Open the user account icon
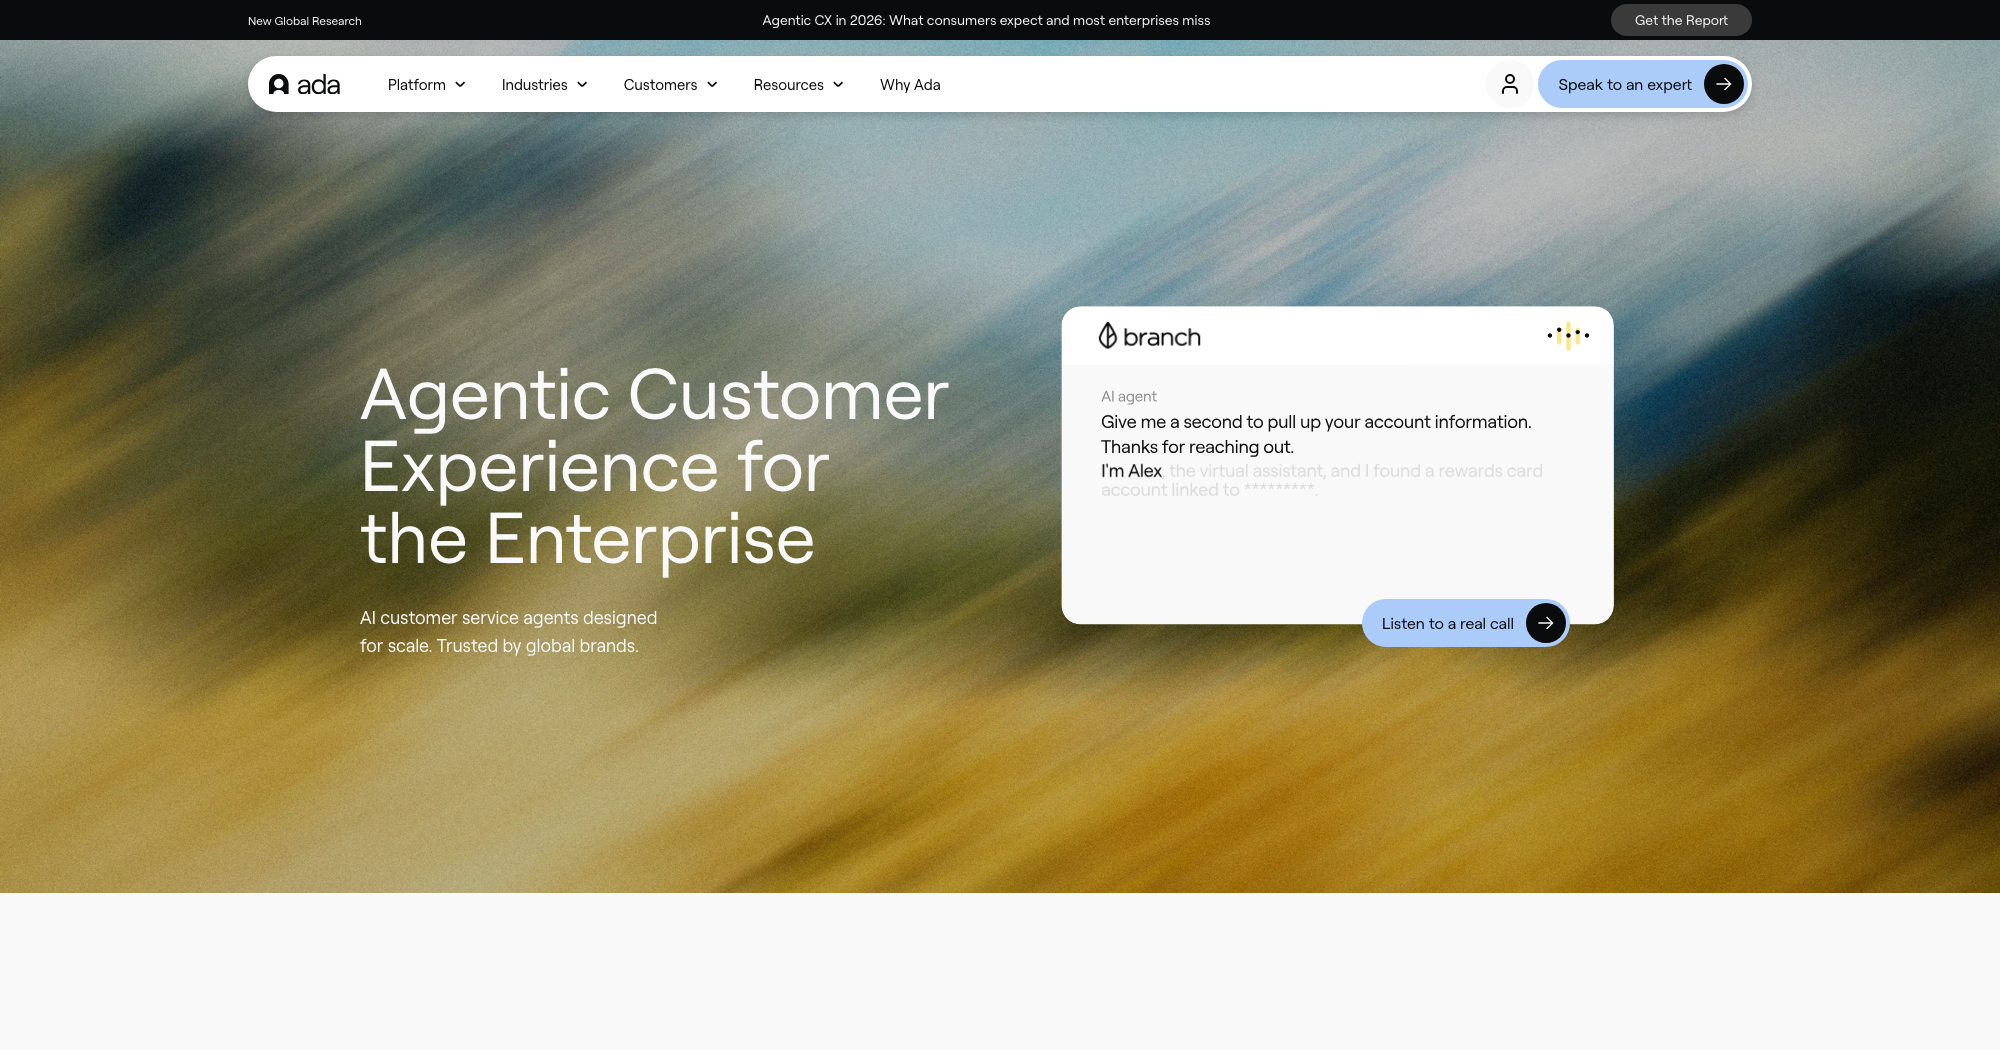 click(1510, 84)
